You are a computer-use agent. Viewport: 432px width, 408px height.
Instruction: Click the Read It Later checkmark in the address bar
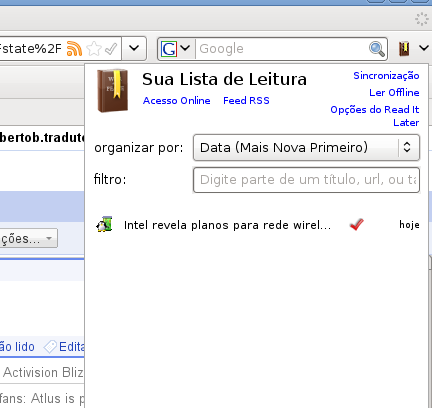(111, 49)
